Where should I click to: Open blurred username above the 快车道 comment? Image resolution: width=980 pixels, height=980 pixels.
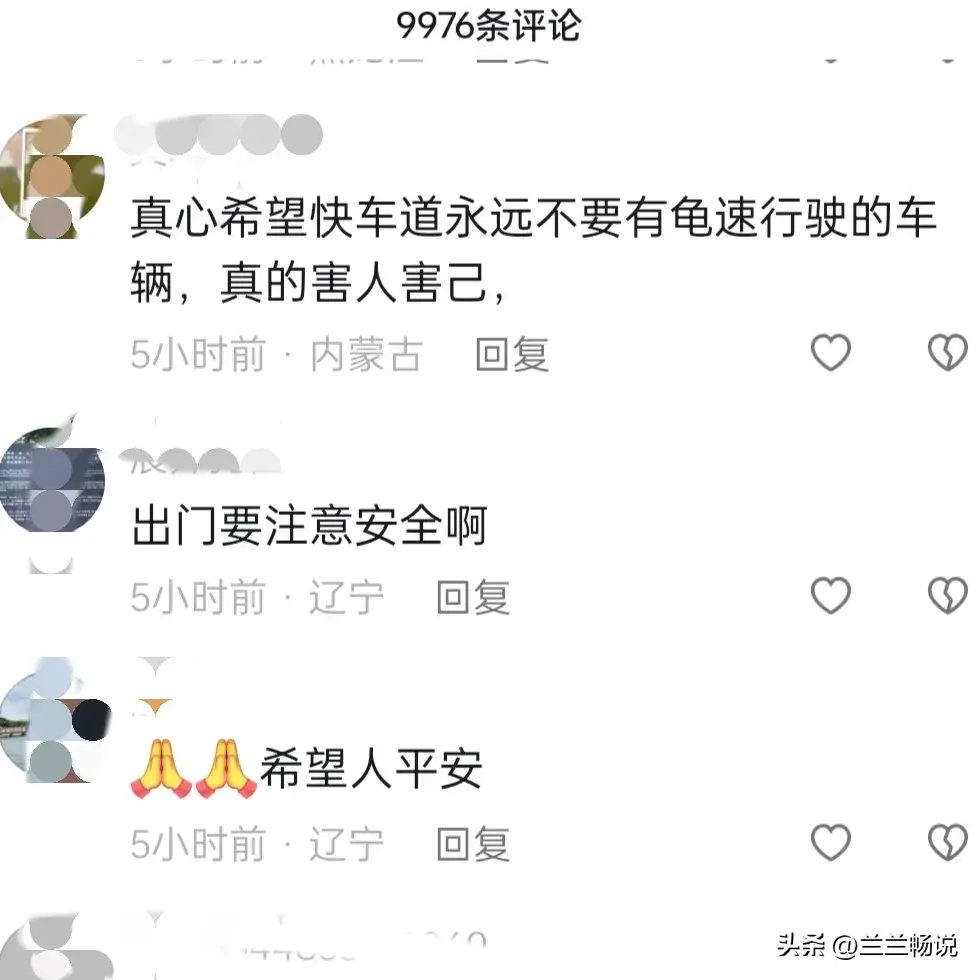[219, 135]
